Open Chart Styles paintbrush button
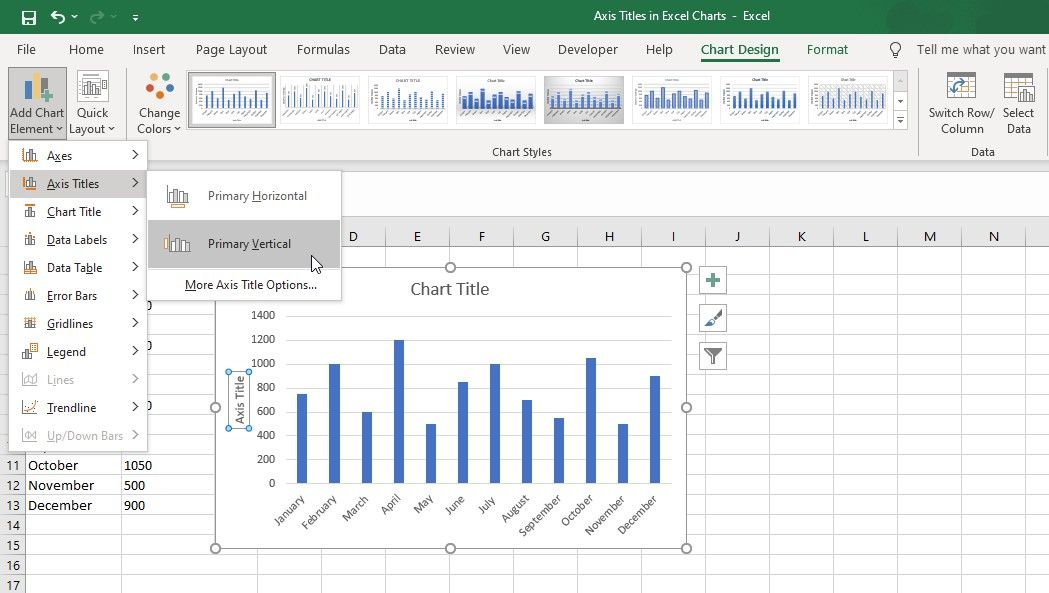This screenshot has height=593, width=1049. pyautogui.click(x=713, y=318)
